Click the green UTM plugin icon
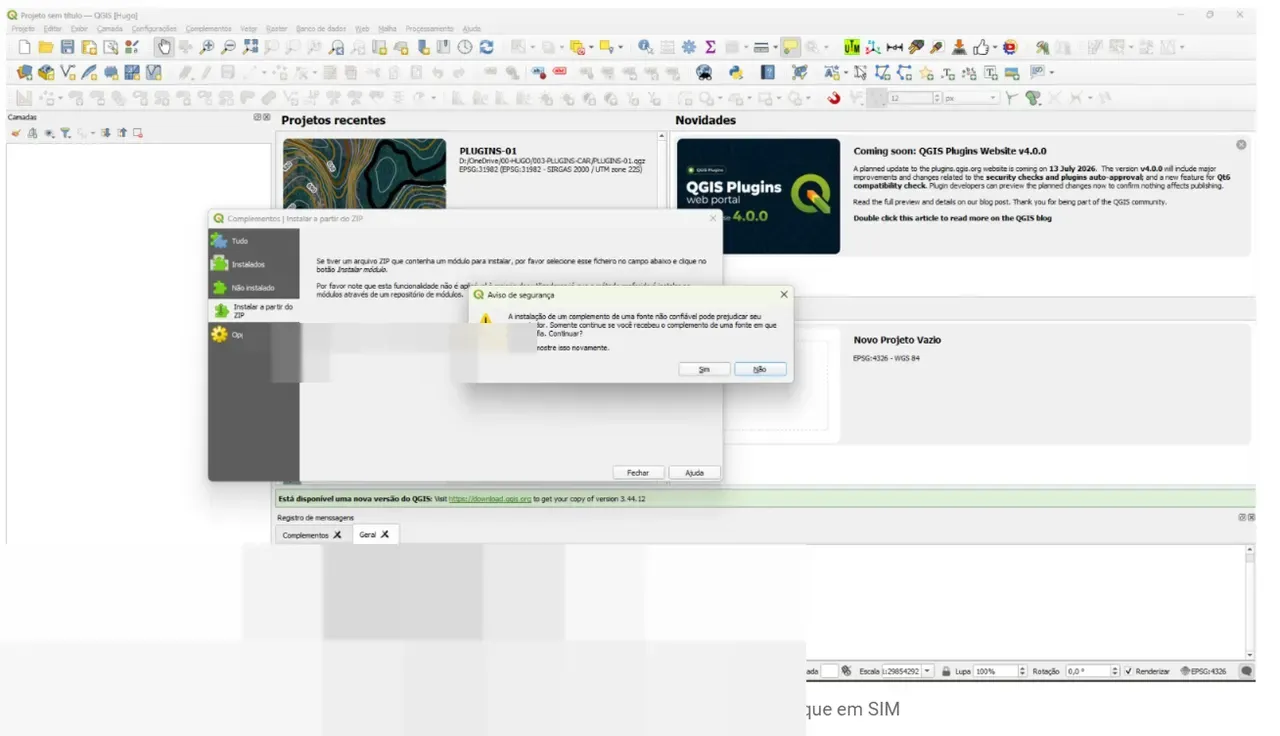 (x=851, y=47)
